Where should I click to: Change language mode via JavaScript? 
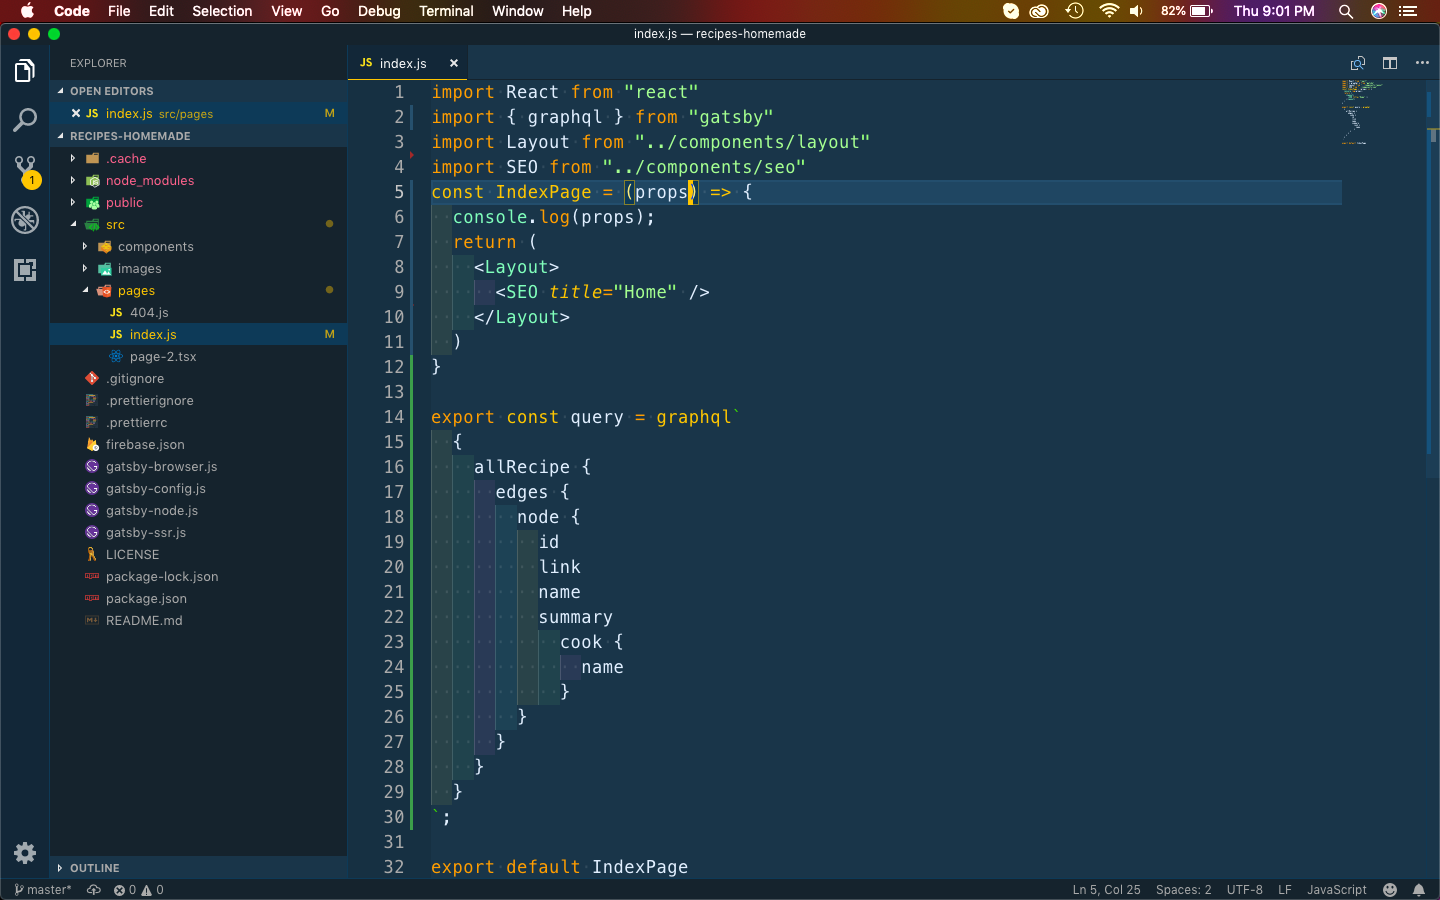pos(1336,890)
